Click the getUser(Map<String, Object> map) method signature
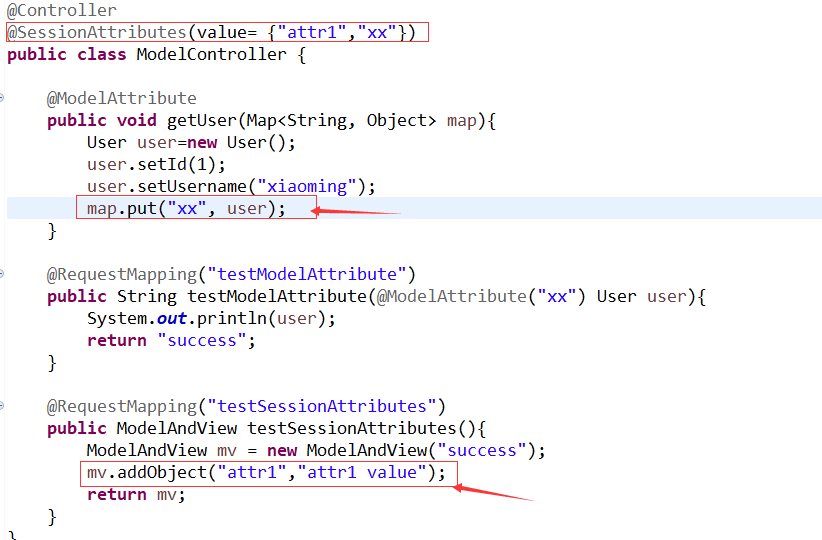Viewport: 822px width, 540px height. [272, 121]
